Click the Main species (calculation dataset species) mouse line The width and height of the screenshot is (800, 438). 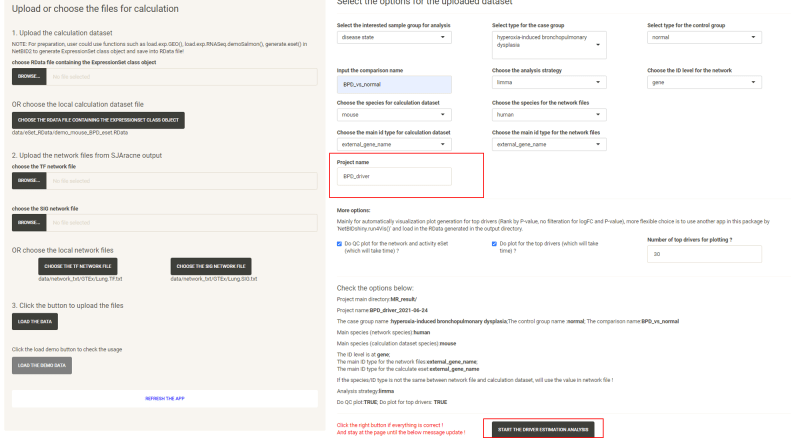coord(396,344)
